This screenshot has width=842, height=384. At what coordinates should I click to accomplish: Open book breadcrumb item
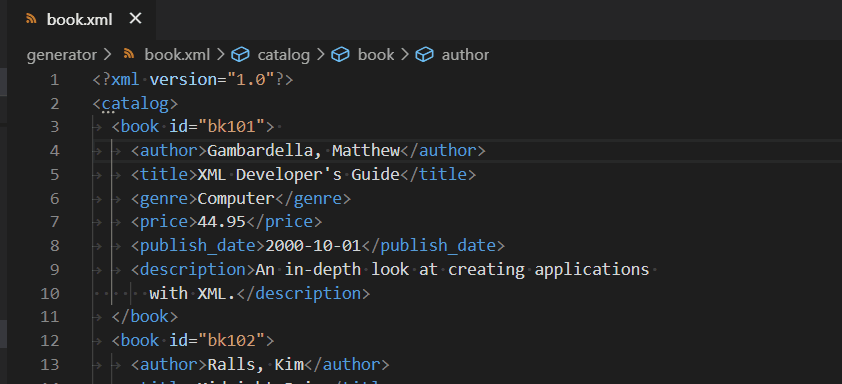pyautogui.click(x=376, y=55)
